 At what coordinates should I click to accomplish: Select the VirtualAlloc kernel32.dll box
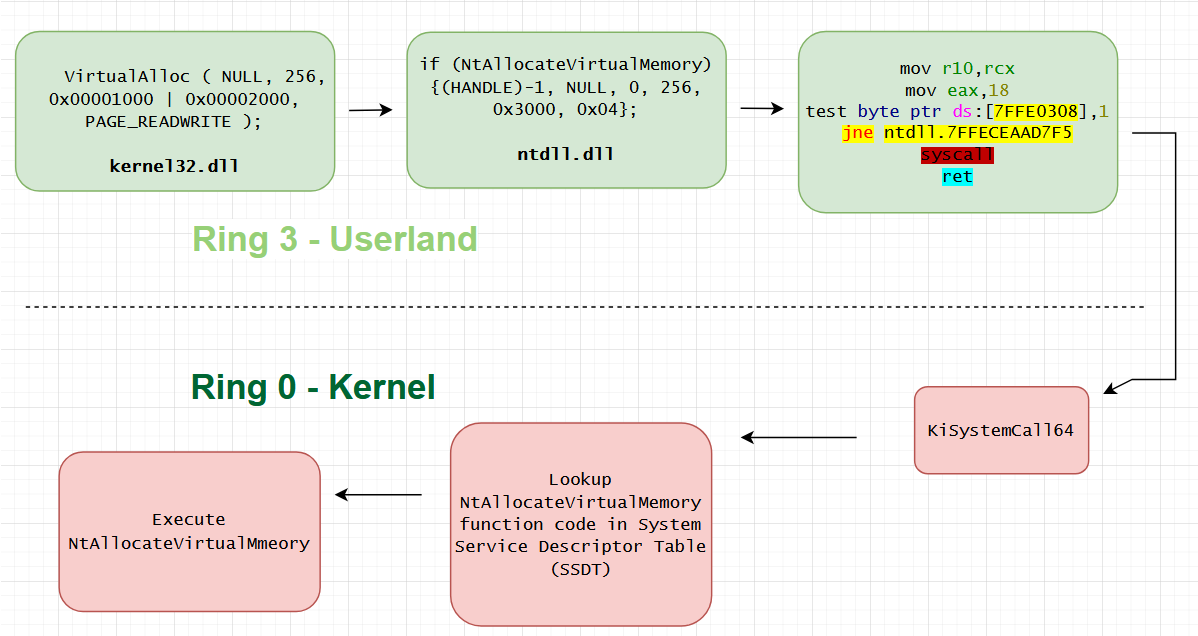[x=175, y=112]
